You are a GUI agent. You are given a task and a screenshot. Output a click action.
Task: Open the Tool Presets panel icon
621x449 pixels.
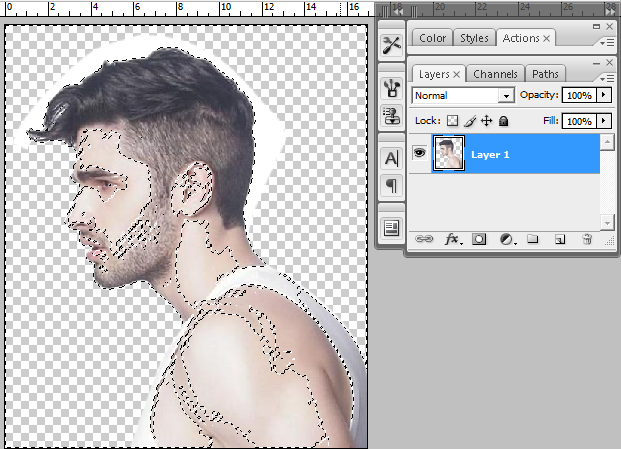(391, 44)
